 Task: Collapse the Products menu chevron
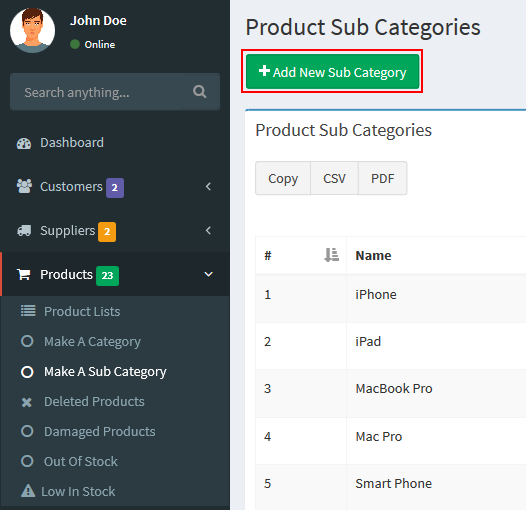pyautogui.click(x=208, y=274)
